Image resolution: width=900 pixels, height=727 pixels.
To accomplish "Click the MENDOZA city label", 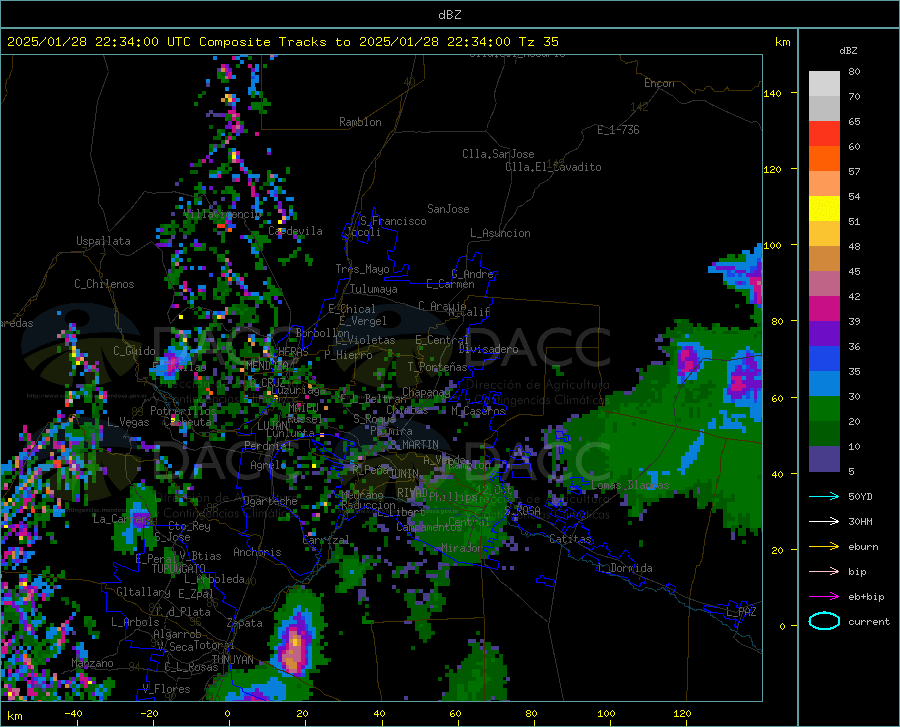I will click(267, 366).
